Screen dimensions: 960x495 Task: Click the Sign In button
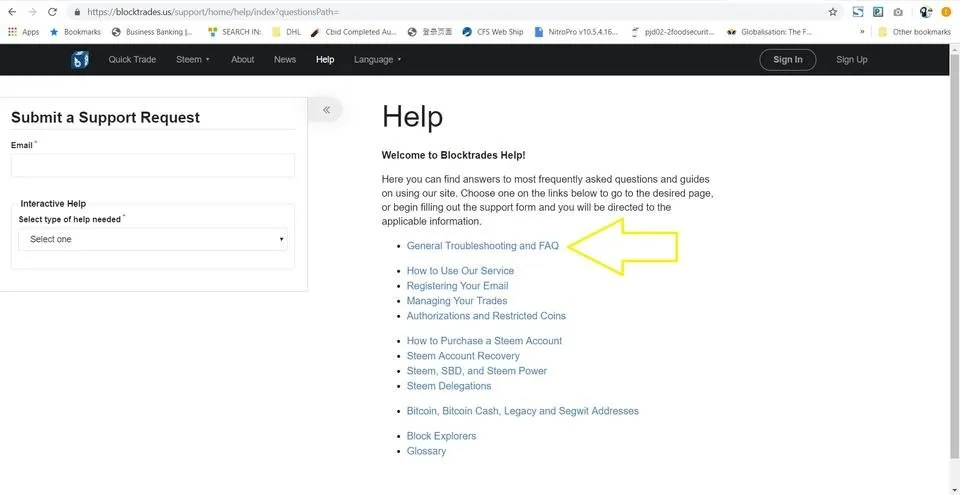(x=787, y=59)
